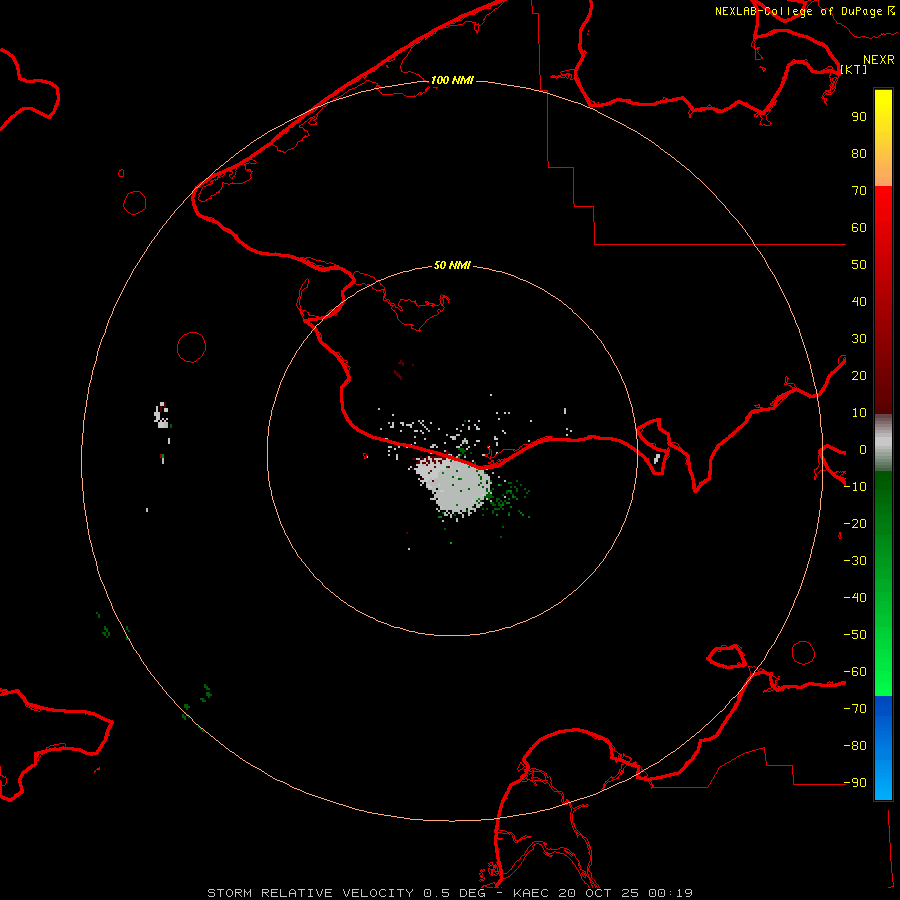Click the Storm Relative Velocity title caption
The width and height of the screenshot is (900, 900).
[x=310, y=893]
